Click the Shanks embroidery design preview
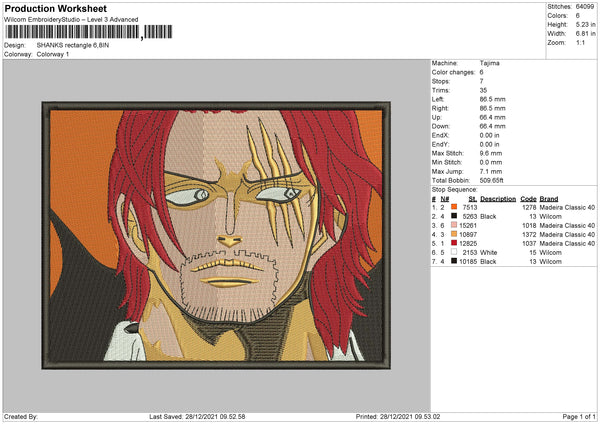 pyautogui.click(x=216, y=235)
